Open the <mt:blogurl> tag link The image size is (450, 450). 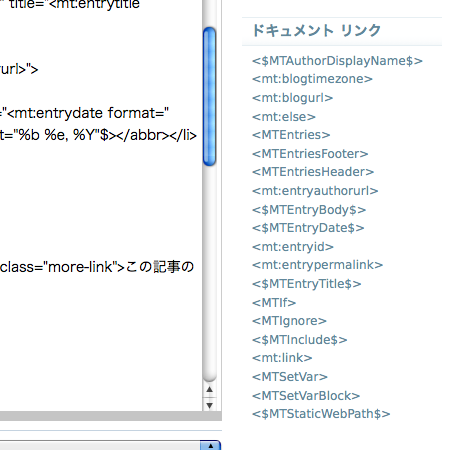click(x=293, y=98)
